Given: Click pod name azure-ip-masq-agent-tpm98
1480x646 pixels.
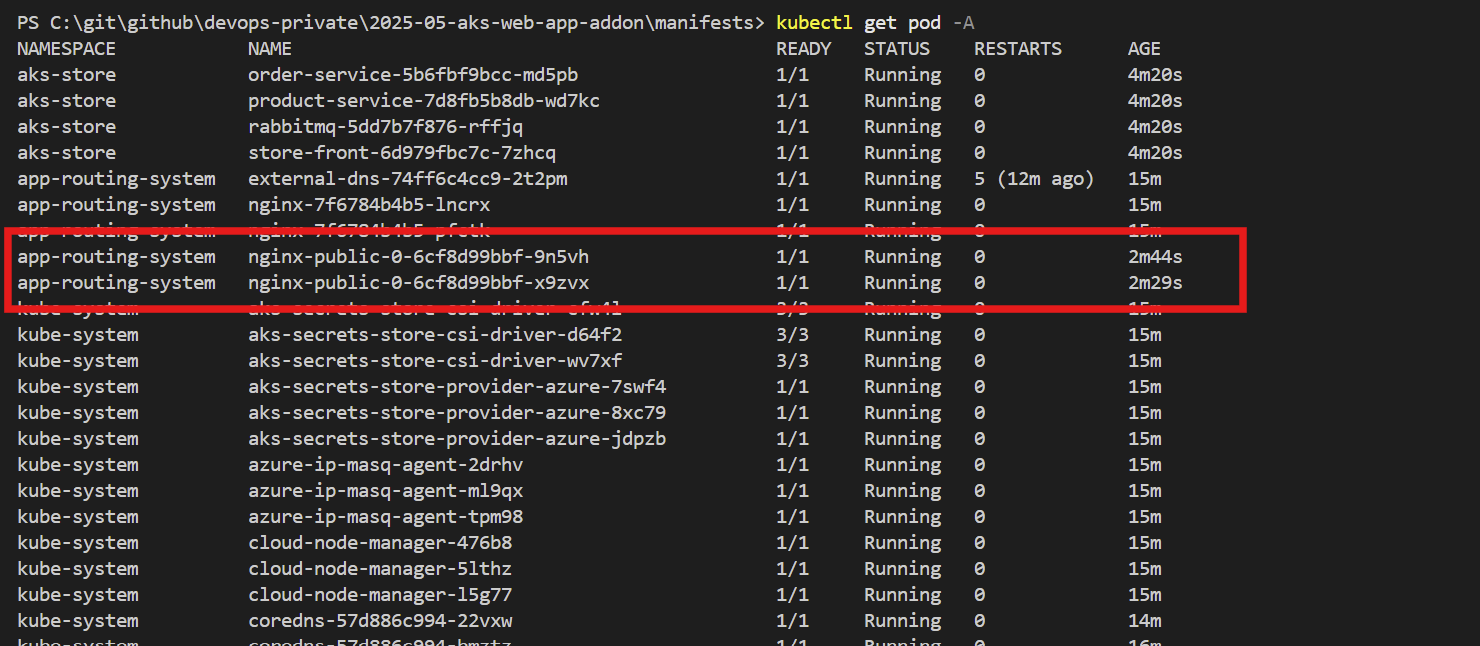Looking at the screenshot, I should pyautogui.click(x=386, y=517).
